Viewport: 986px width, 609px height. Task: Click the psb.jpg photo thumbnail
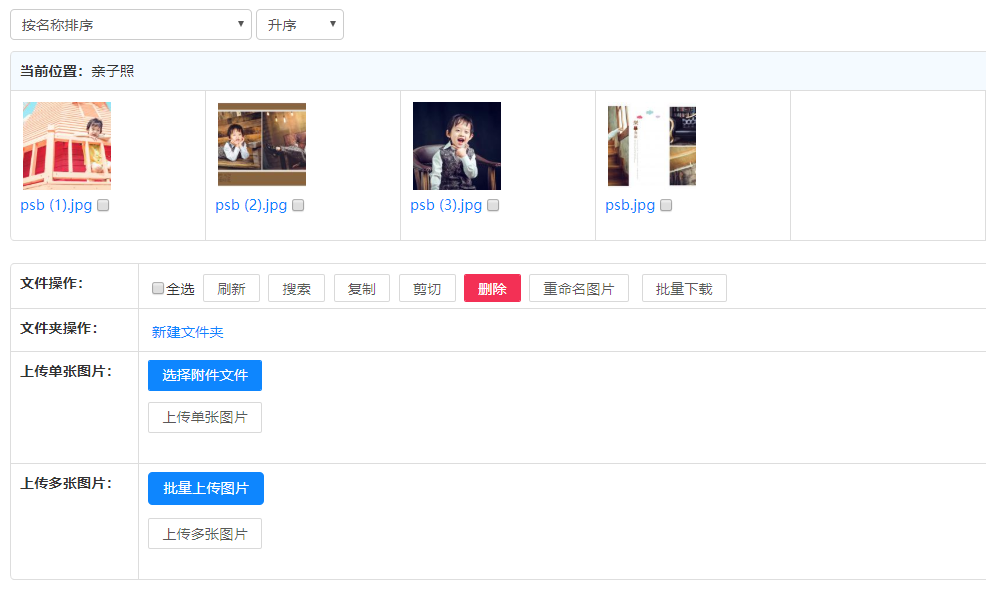pyautogui.click(x=651, y=146)
